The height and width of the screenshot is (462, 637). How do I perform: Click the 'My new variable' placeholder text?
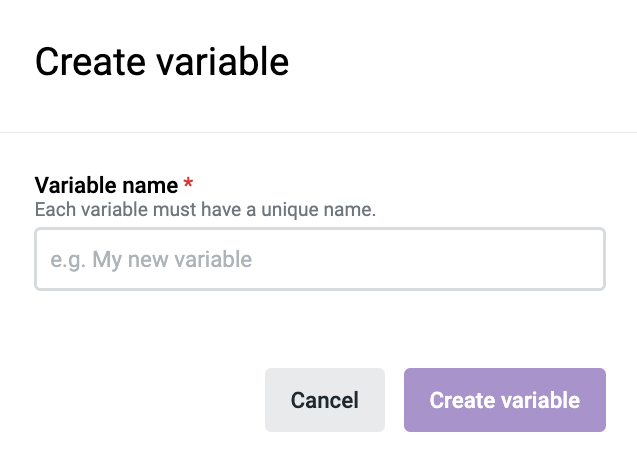click(172, 260)
